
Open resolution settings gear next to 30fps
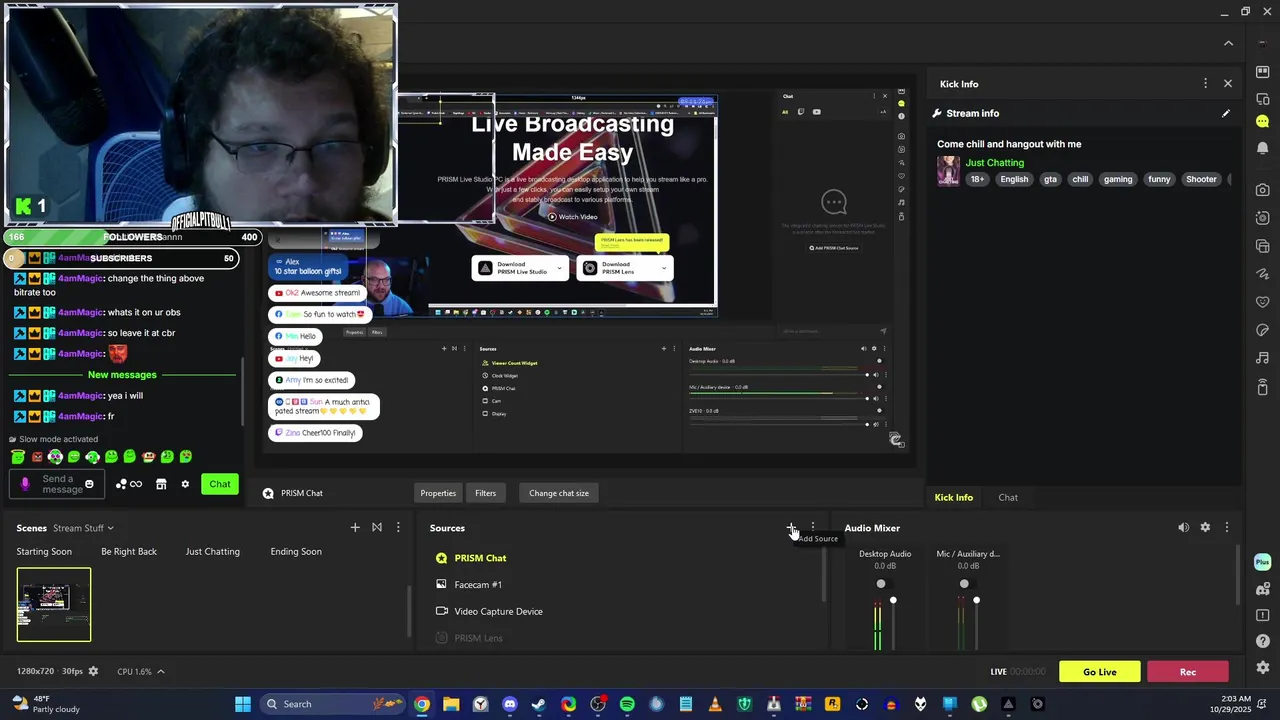click(x=93, y=671)
